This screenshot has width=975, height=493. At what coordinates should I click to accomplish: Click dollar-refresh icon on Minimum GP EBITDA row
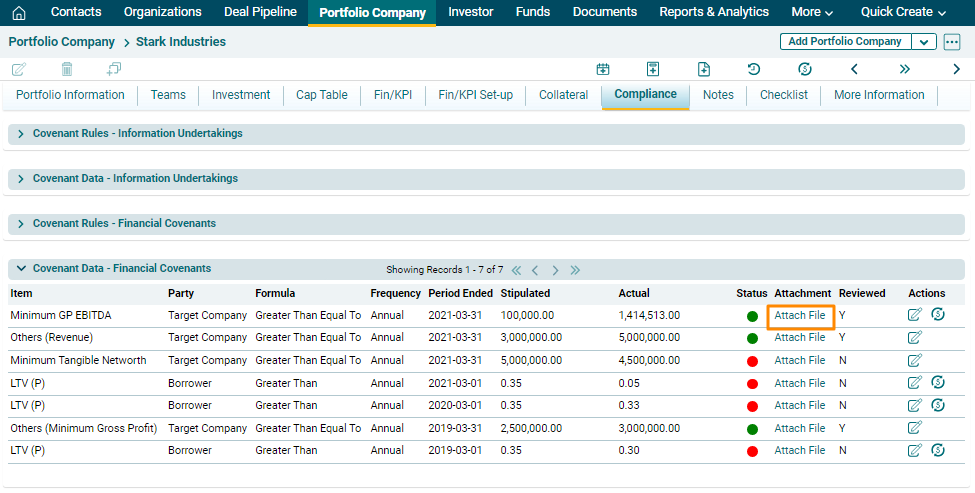[938, 315]
